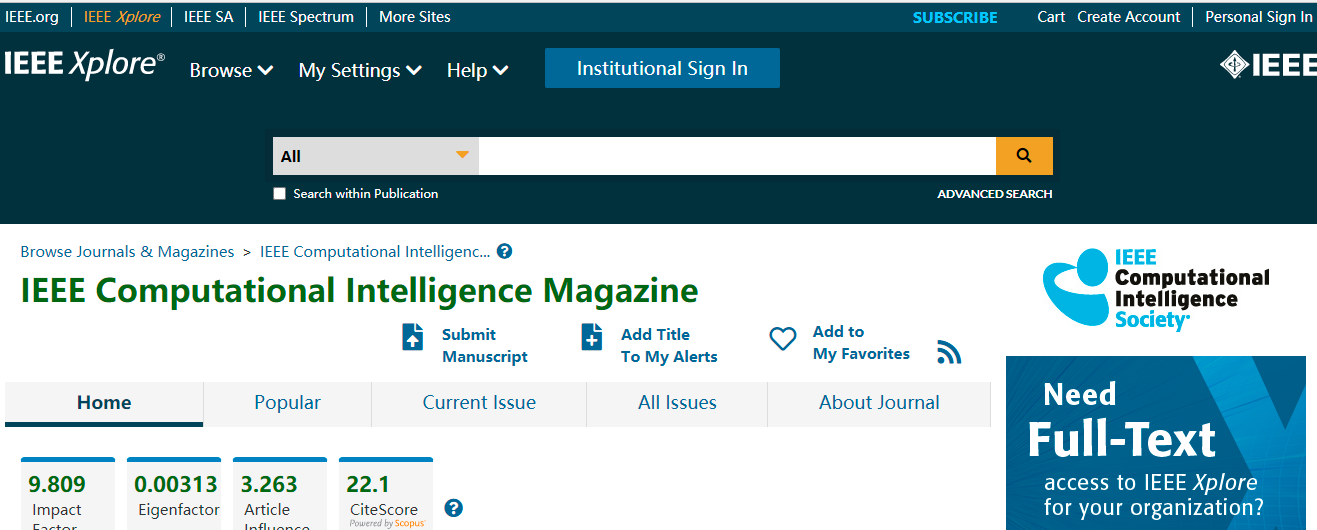The image size is (1317, 530).
Task: Open the Advanced Search link
Action: point(994,194)
